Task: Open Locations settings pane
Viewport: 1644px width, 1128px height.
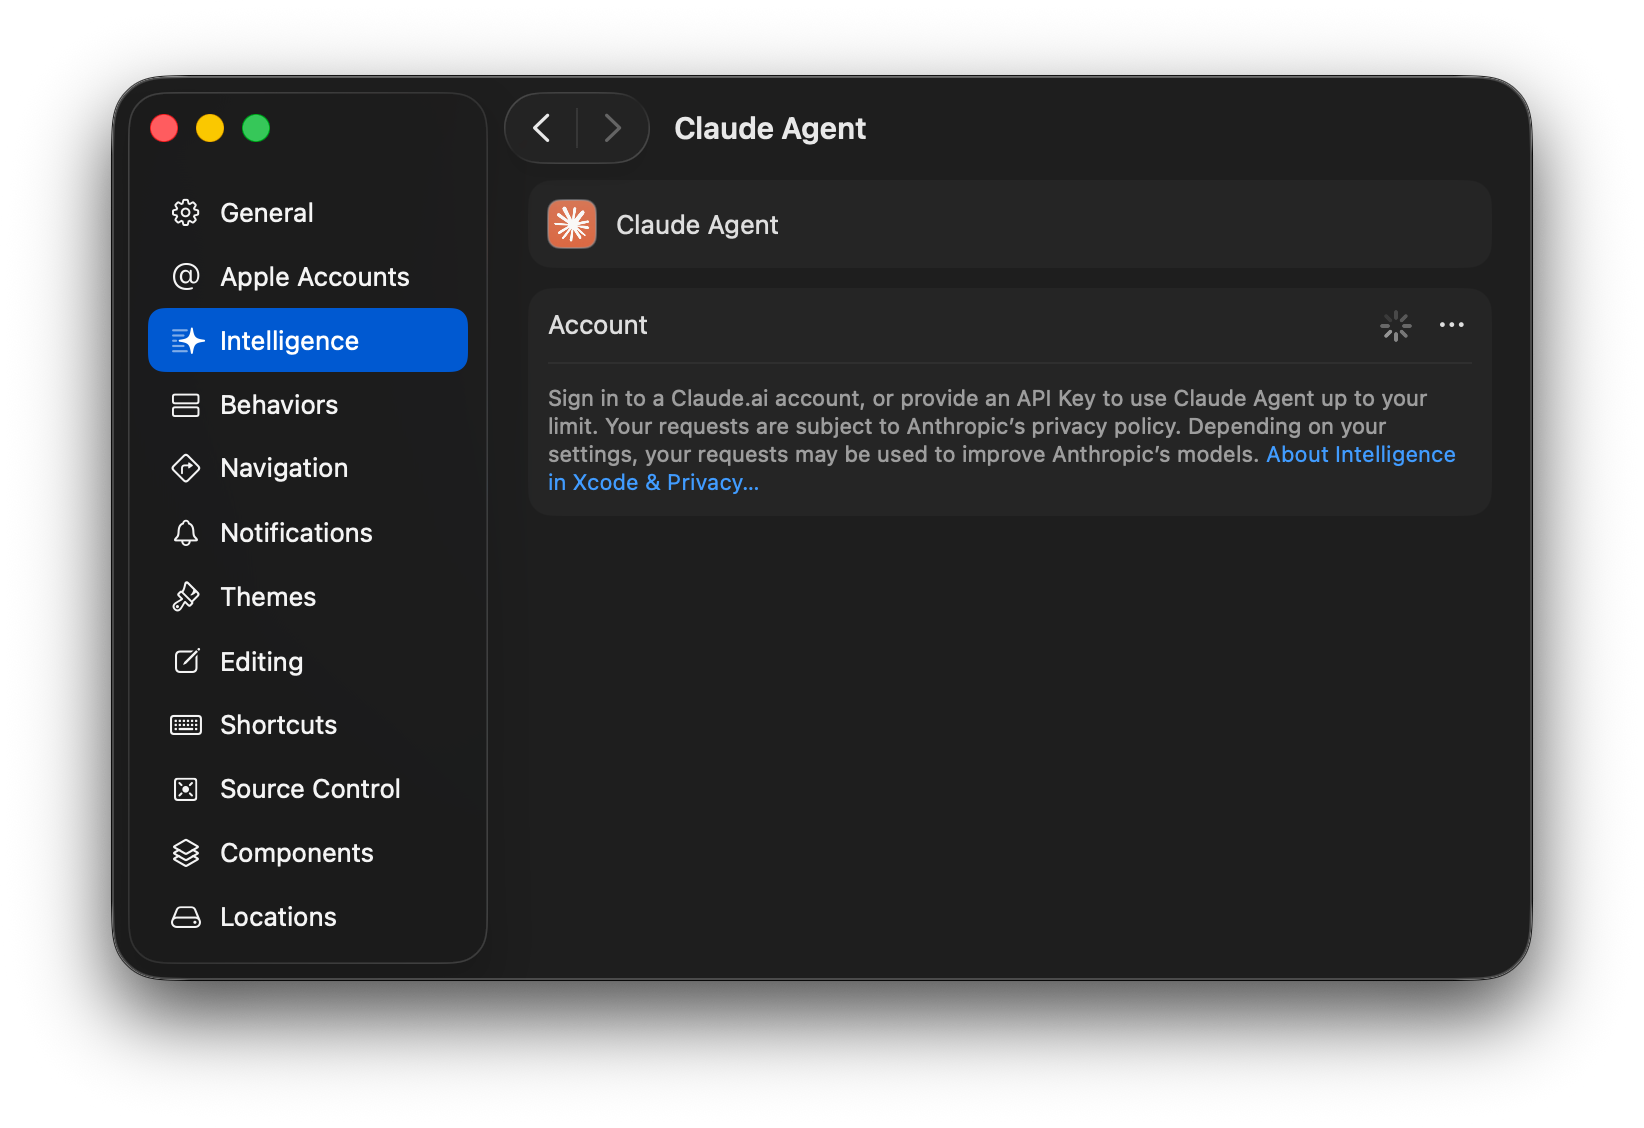Action: pyautogui.click(x=308, y=917)
